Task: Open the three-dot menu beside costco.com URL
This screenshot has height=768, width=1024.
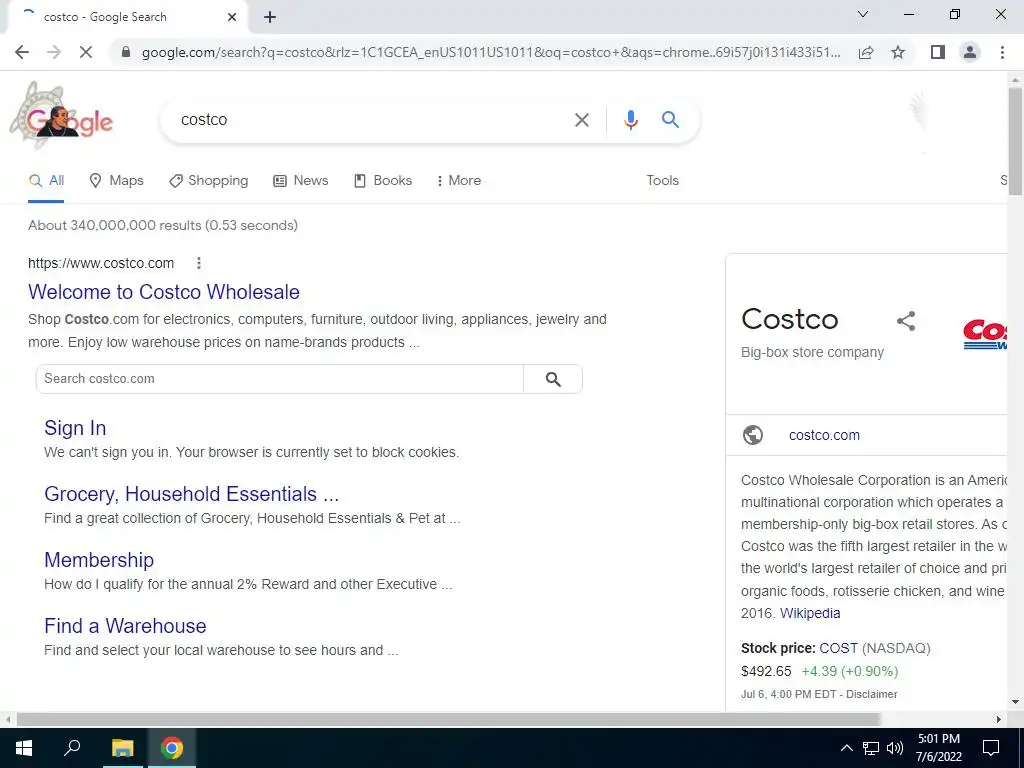Action: click(x=199, y=263)
